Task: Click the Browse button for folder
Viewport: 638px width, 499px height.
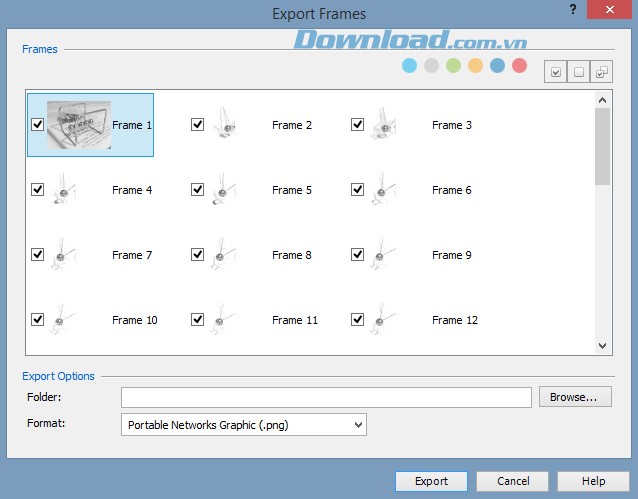Action: click(574, 397)
